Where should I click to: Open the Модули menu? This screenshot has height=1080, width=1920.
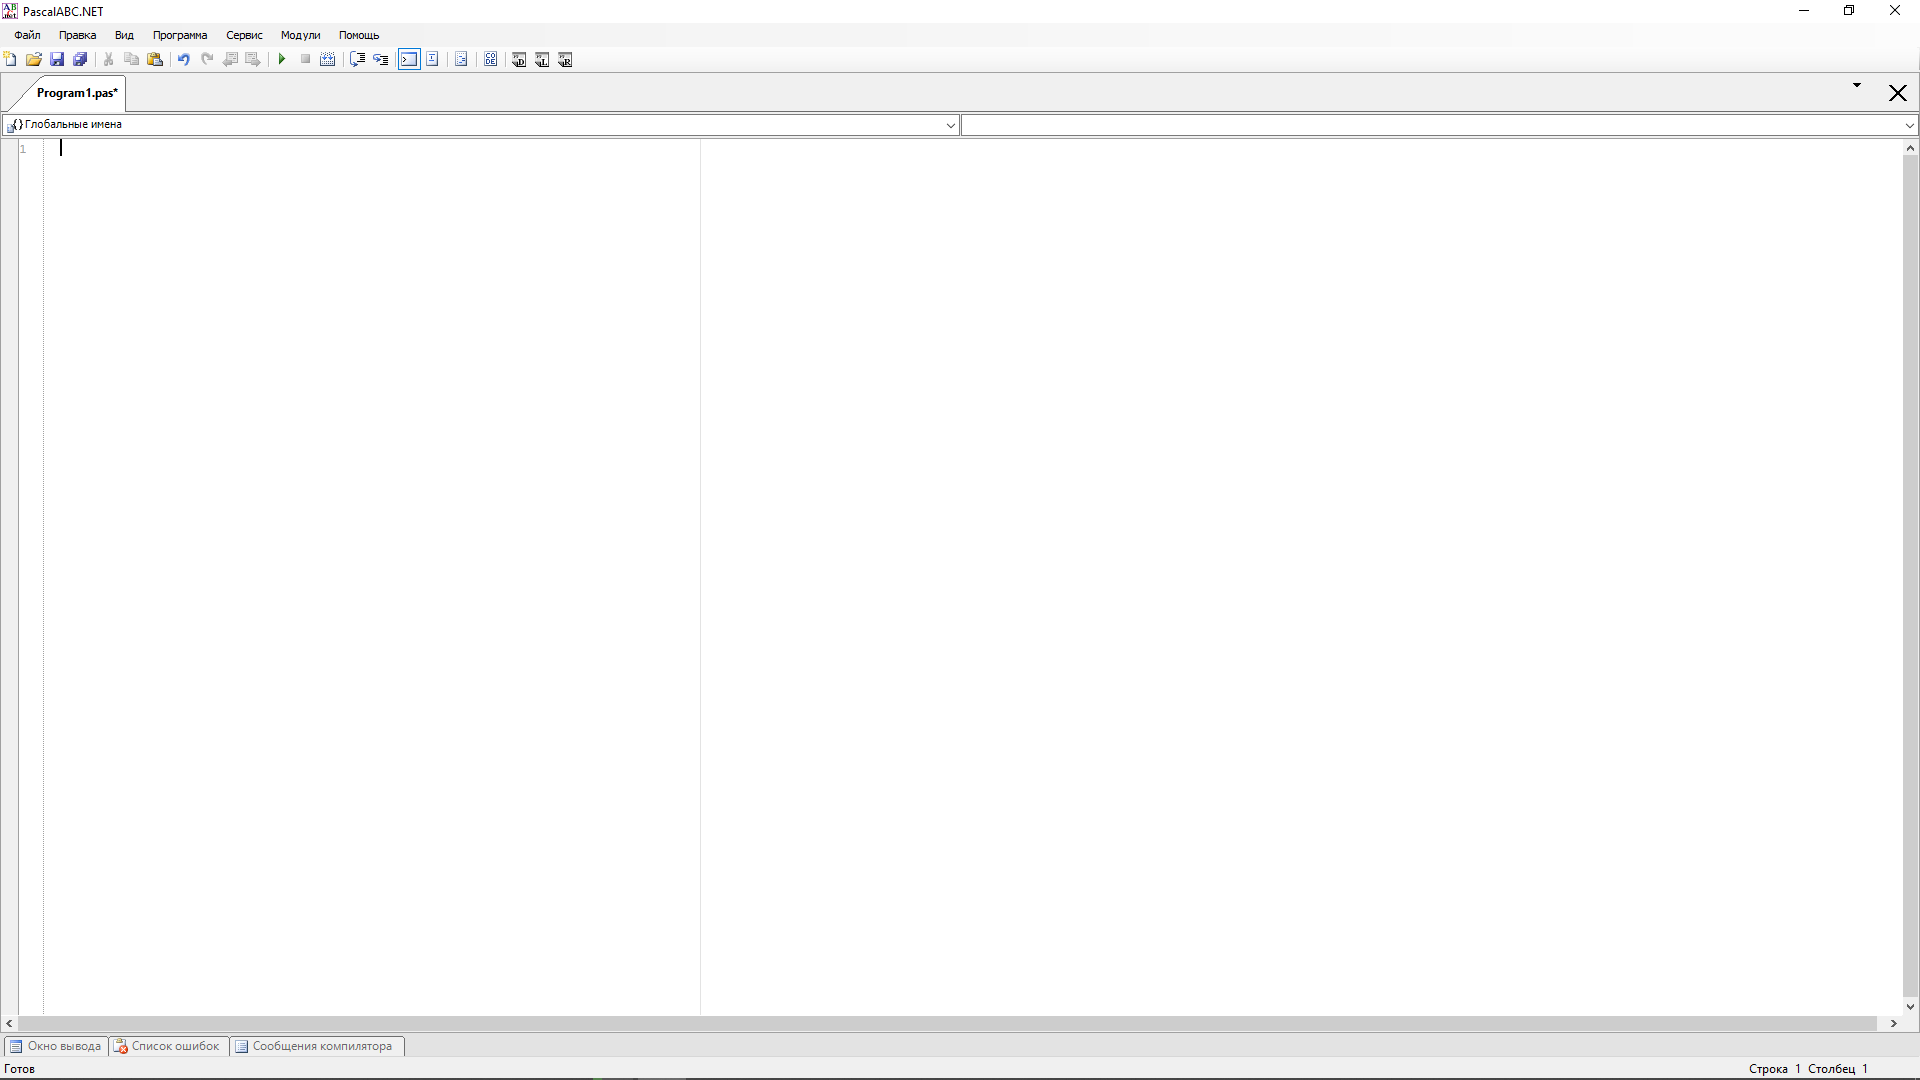point(300,35)
